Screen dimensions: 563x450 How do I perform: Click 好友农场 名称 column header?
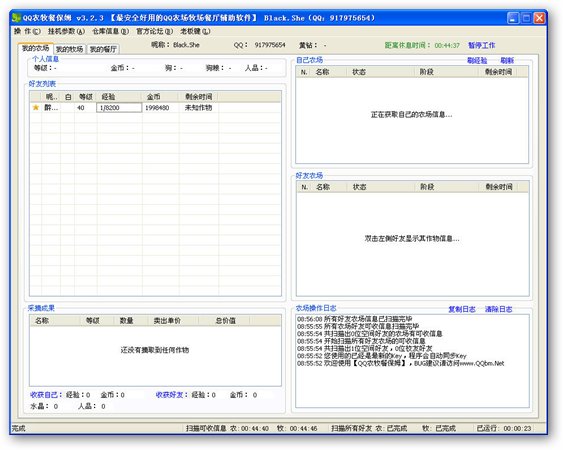[330, 187]
